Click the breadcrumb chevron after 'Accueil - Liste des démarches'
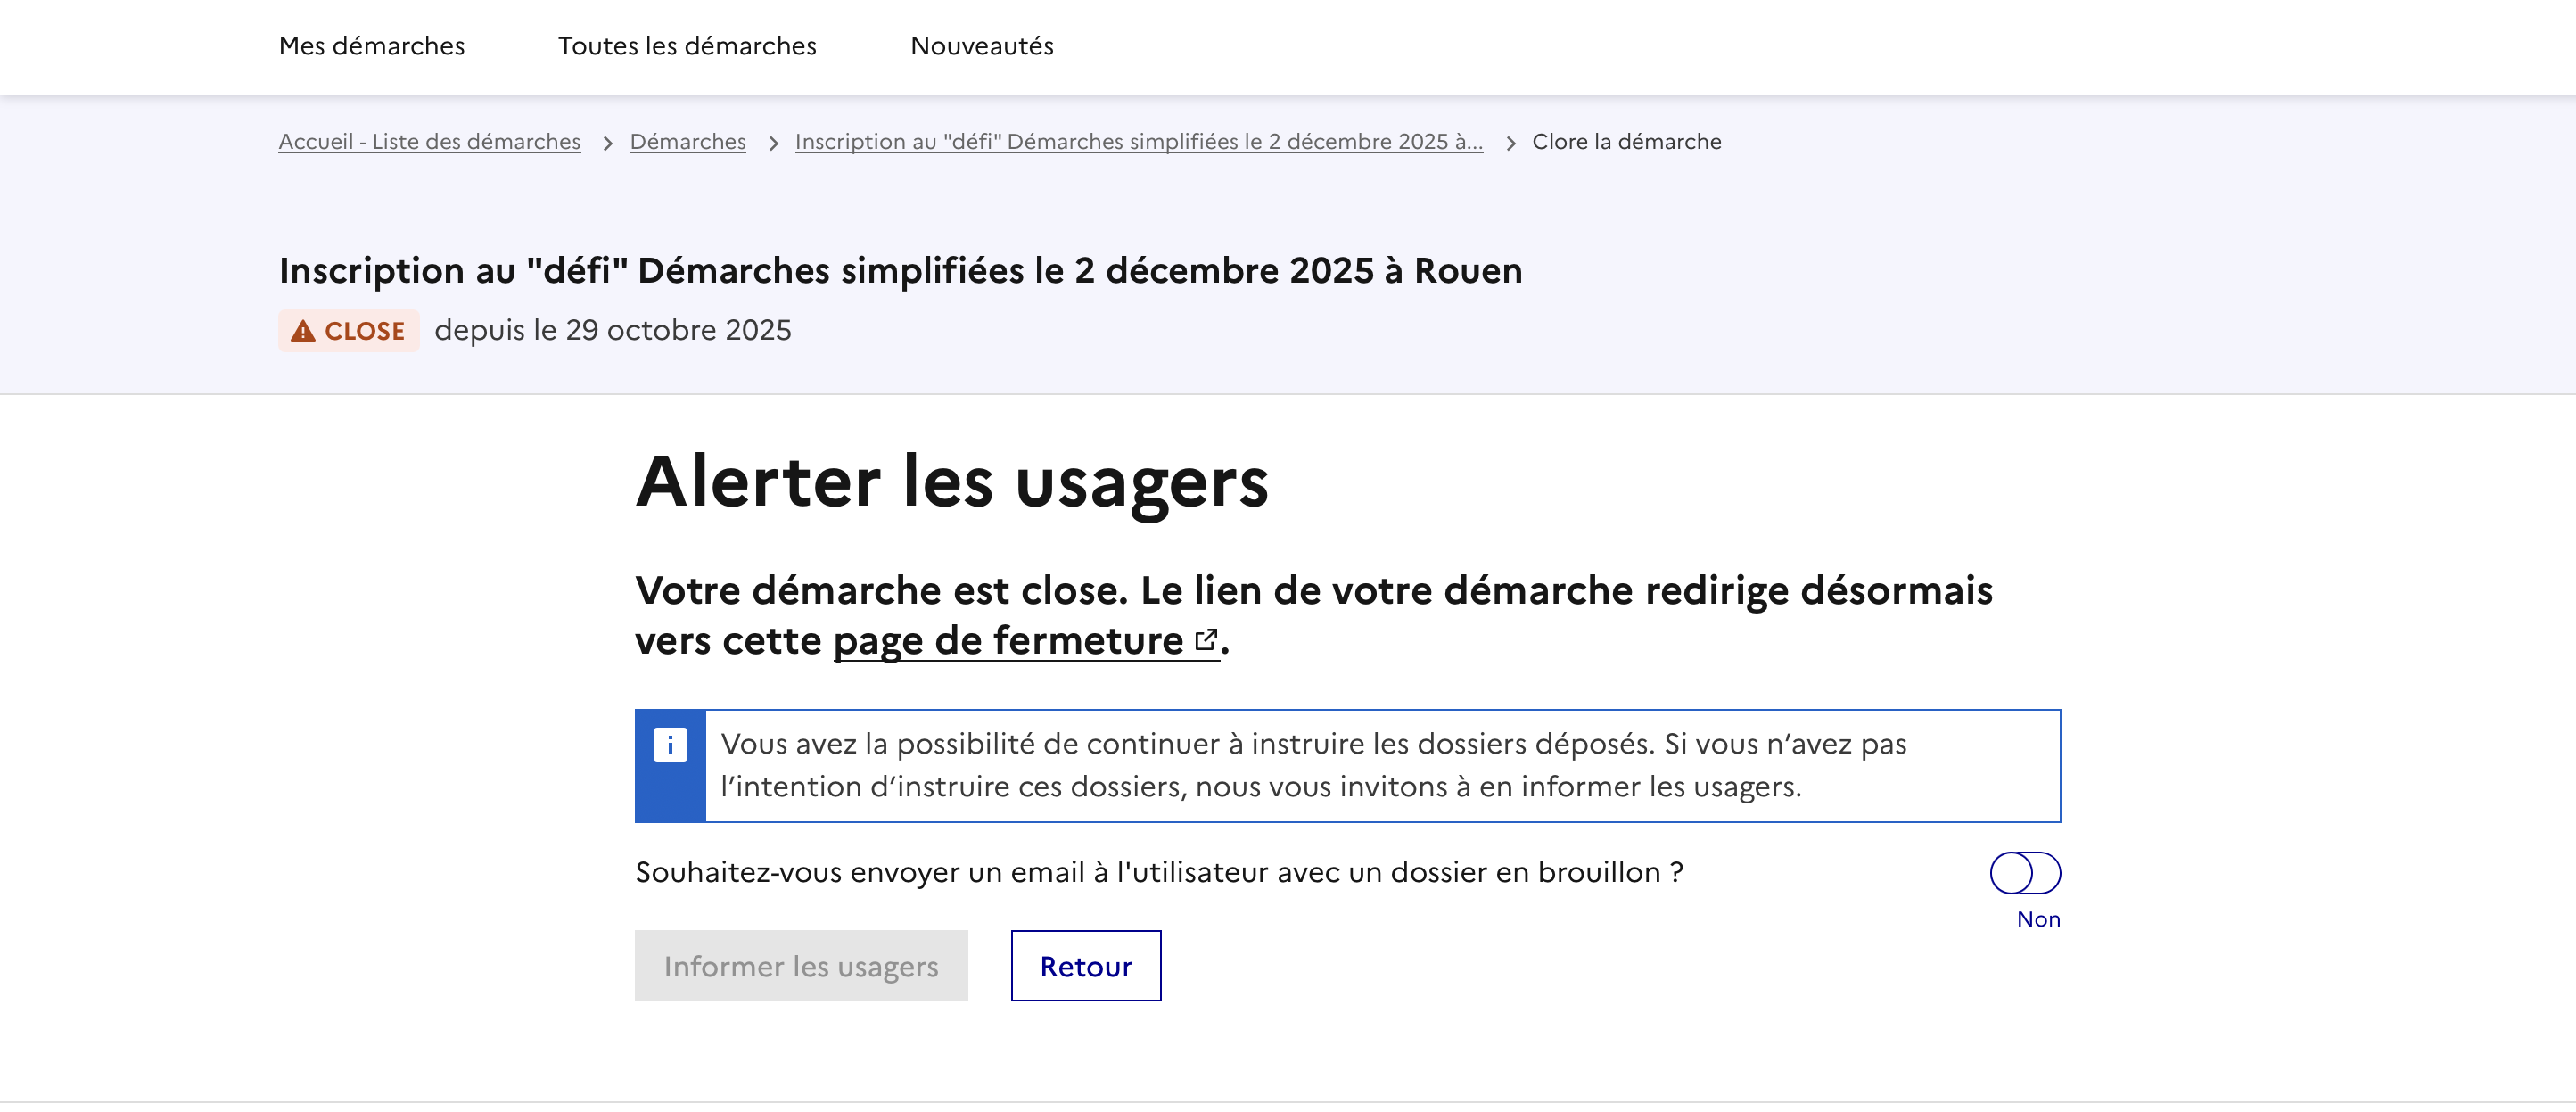The width and height of the screenshot is (2576, 1112). tap(607, 143)
